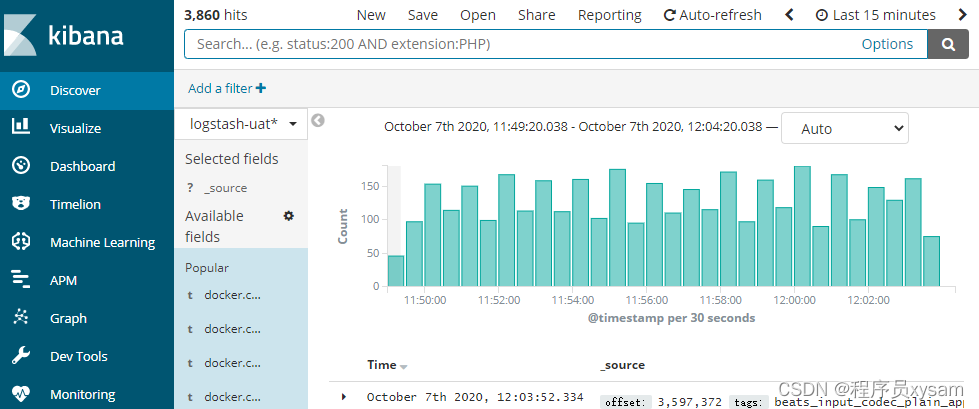
Task: Open the Dev Tools wrench icon
Action: pos(21,356)
